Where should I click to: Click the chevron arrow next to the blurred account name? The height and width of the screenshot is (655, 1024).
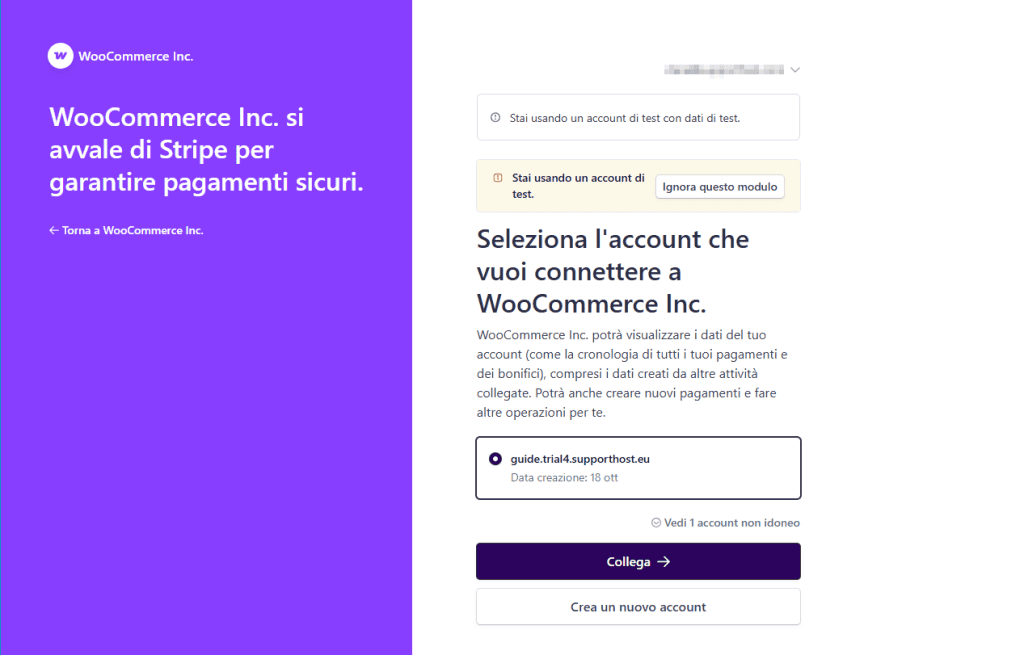point(795,69)
